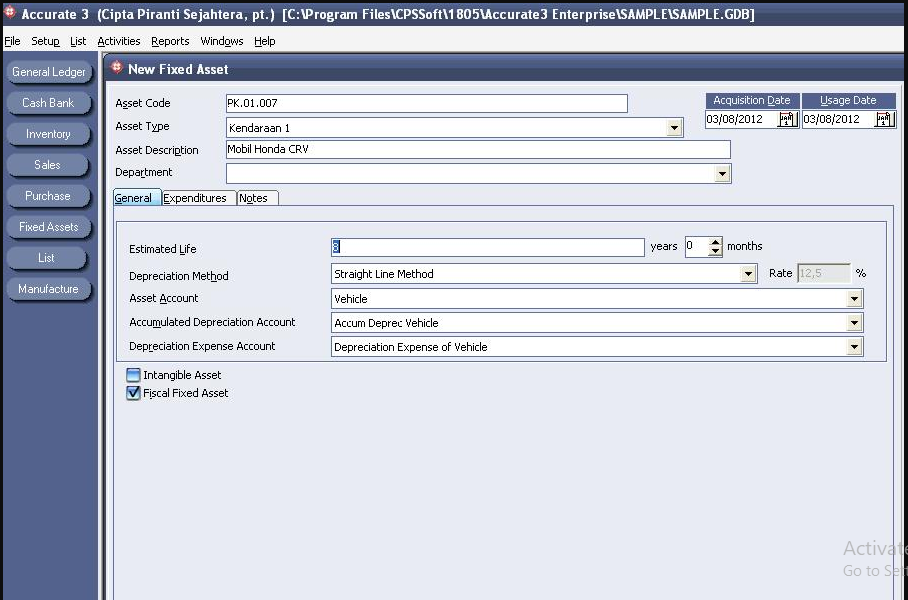Expand the Depreciation Method dropdown
This screenshot has width=908, height=600.
tap(748, 274)
